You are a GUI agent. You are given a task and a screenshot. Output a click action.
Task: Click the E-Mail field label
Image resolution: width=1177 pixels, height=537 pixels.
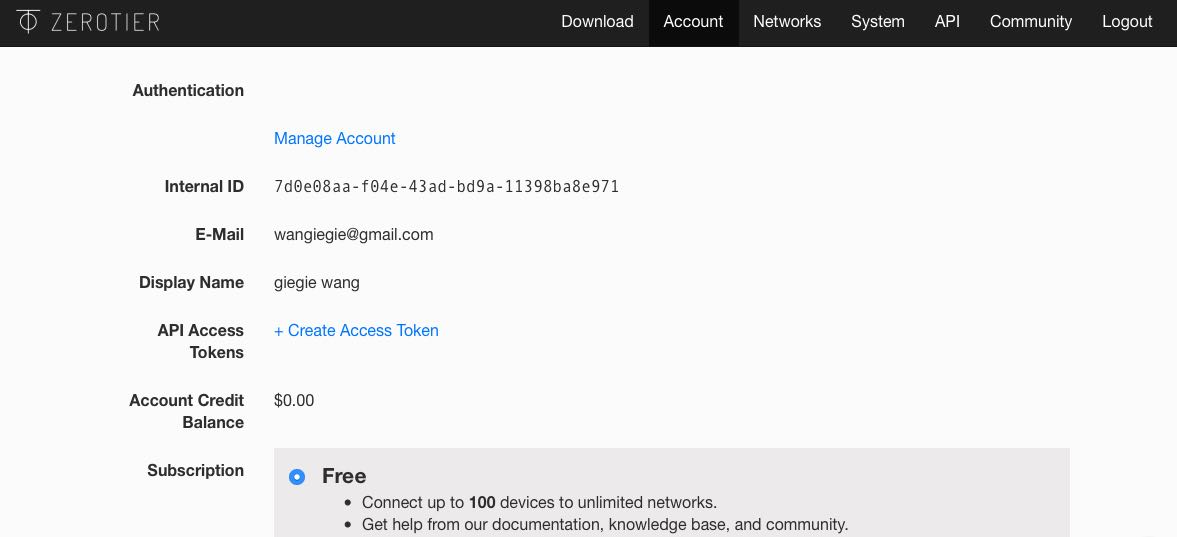click(219, 234)
